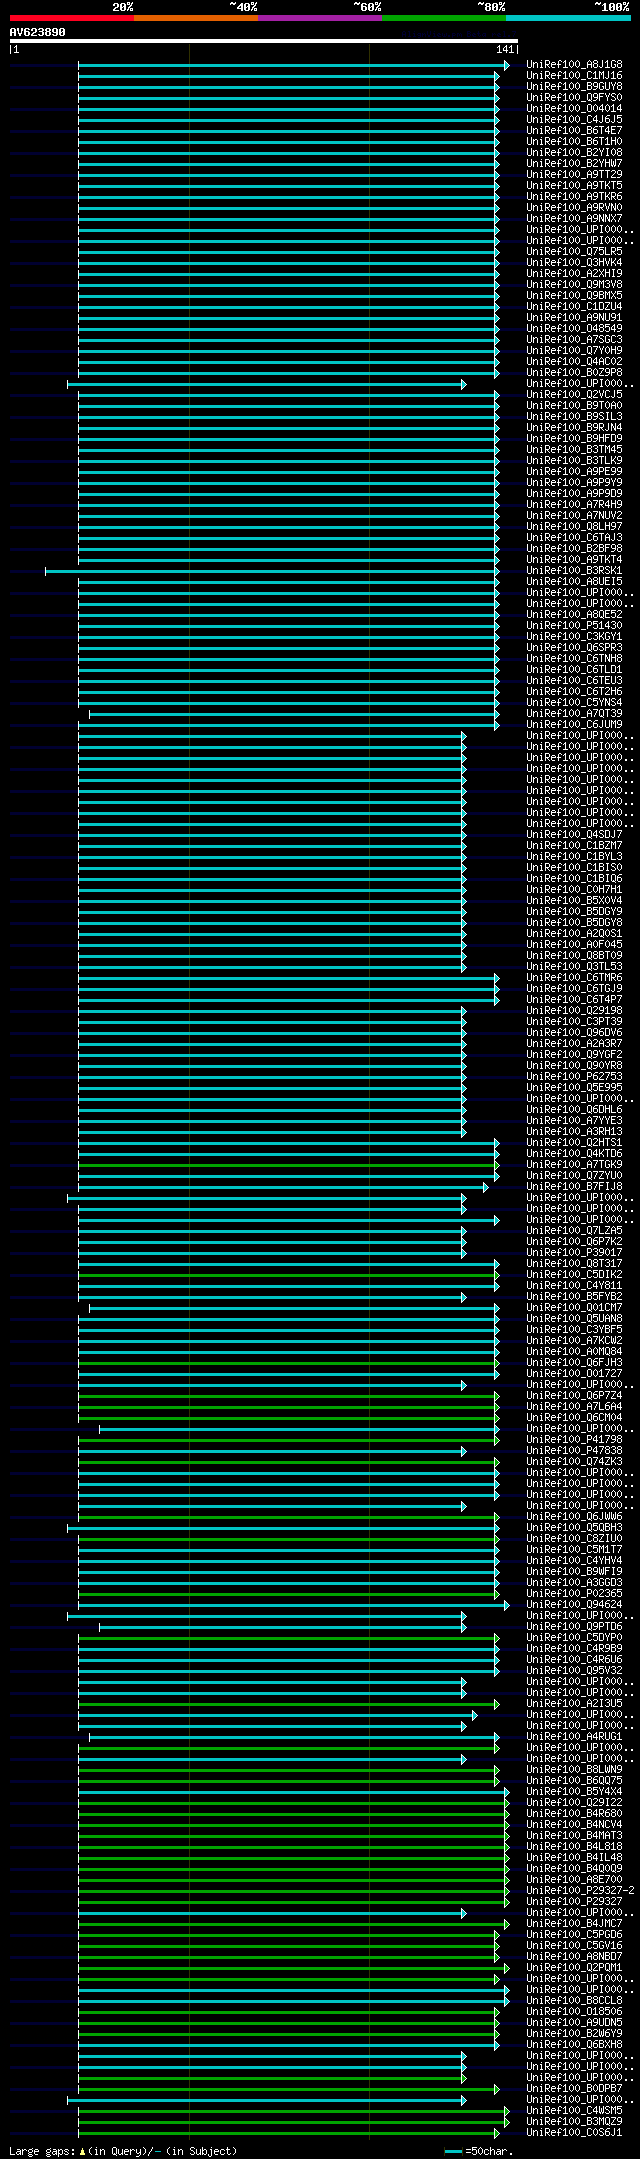Image resolution: width=640 pixels, height=2159 pixels.
Task: Click the UniRef100_A2Q0S1 entry label
Action: [x=574, y=934]
